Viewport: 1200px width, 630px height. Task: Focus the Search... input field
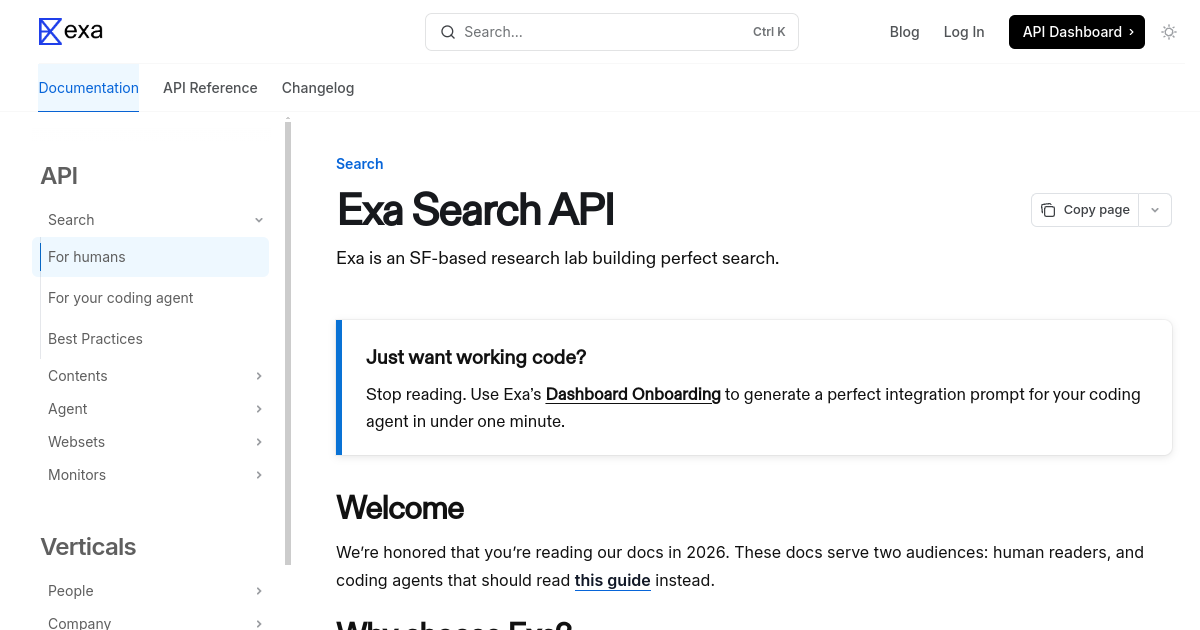pos(612,32)
